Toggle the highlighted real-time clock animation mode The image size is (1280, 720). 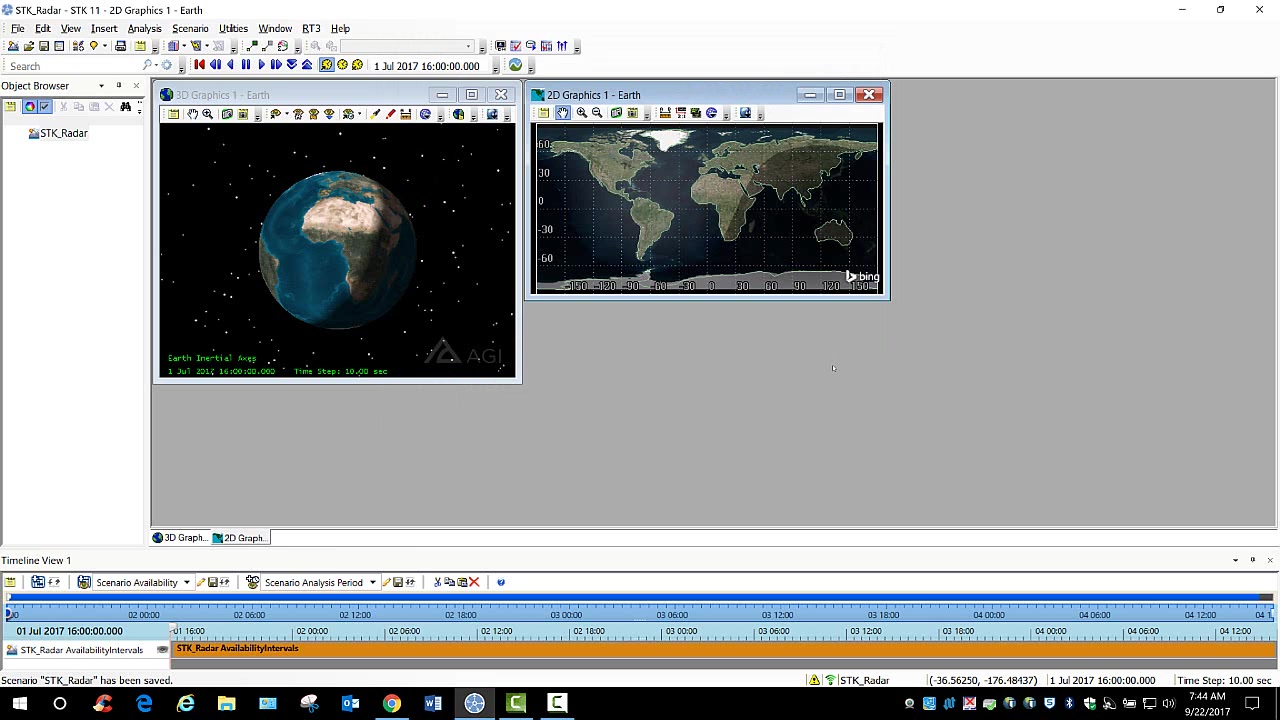[326, 65]
